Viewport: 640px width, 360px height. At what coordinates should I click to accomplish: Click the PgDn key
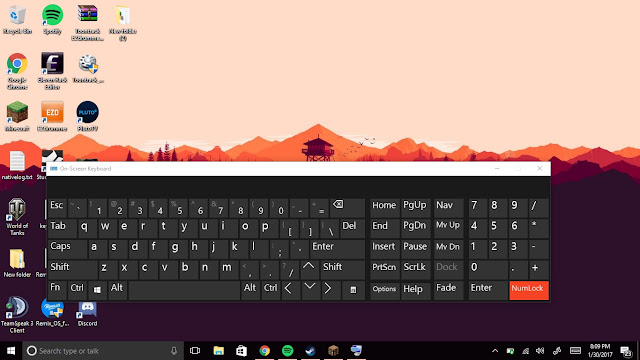(415, 228)
